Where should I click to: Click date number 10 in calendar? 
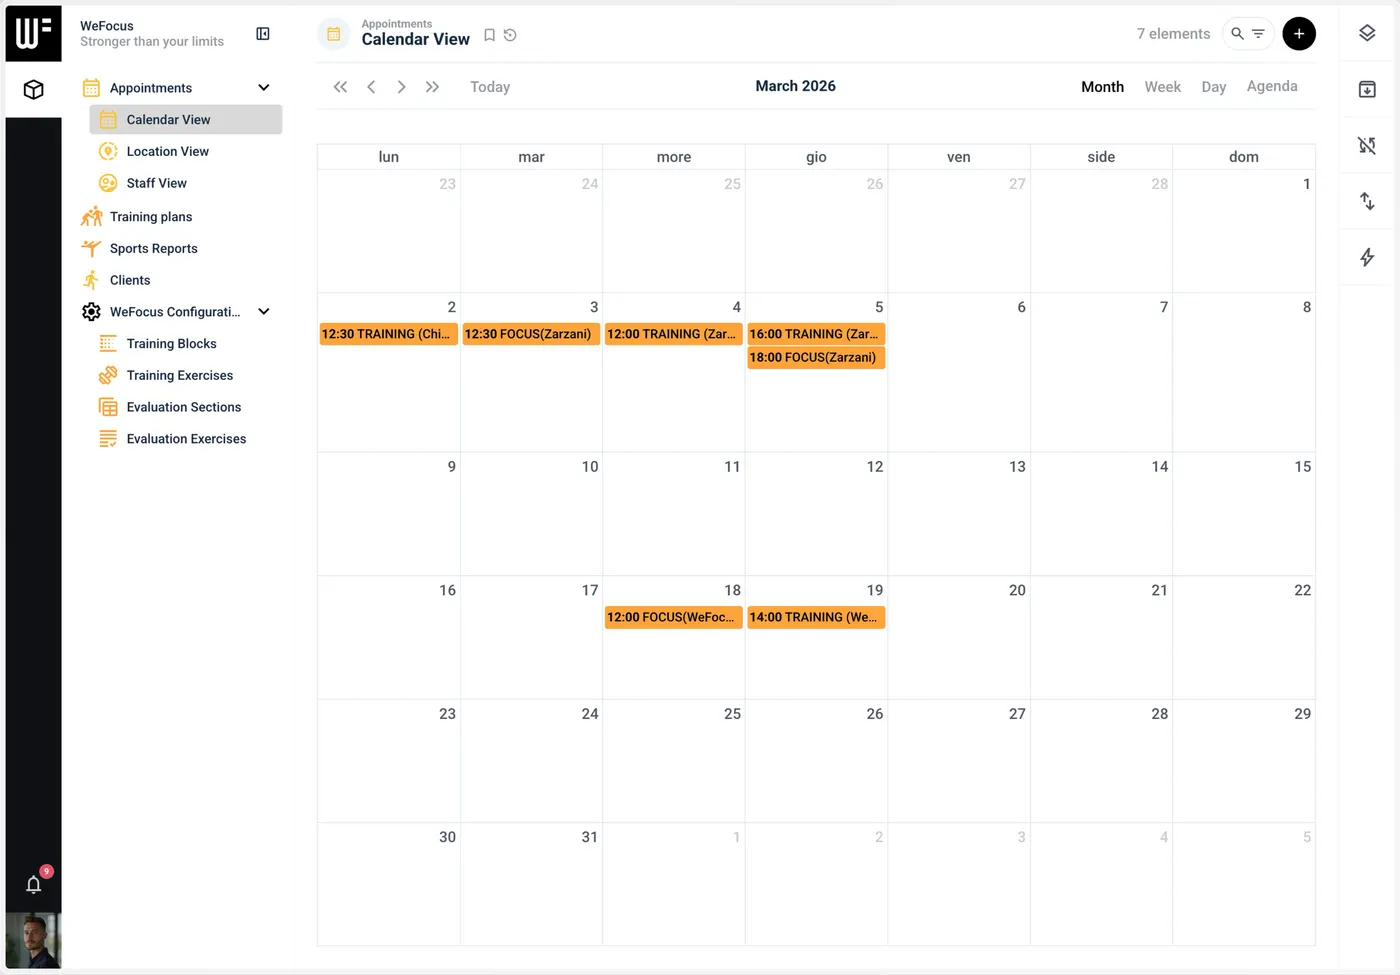tap(590, 467)
